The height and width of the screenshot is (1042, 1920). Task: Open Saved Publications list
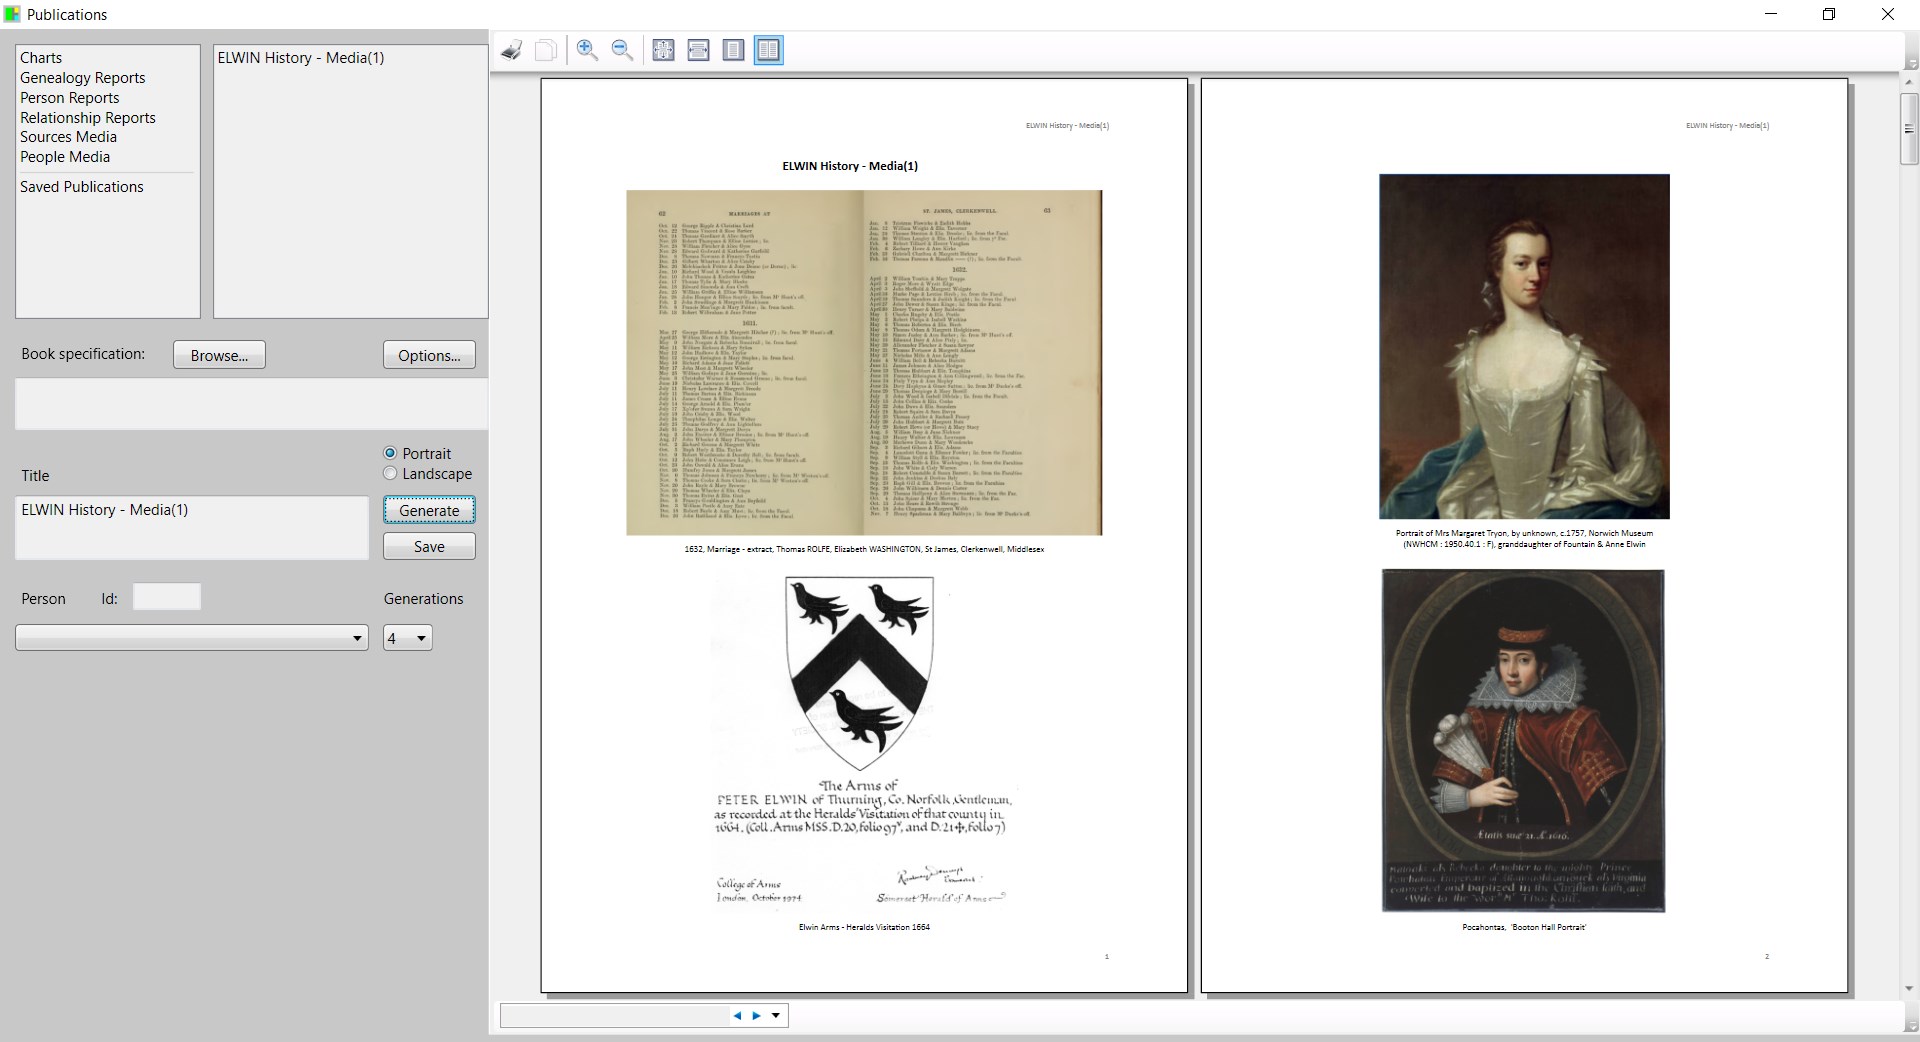click(x=82, y=187)
